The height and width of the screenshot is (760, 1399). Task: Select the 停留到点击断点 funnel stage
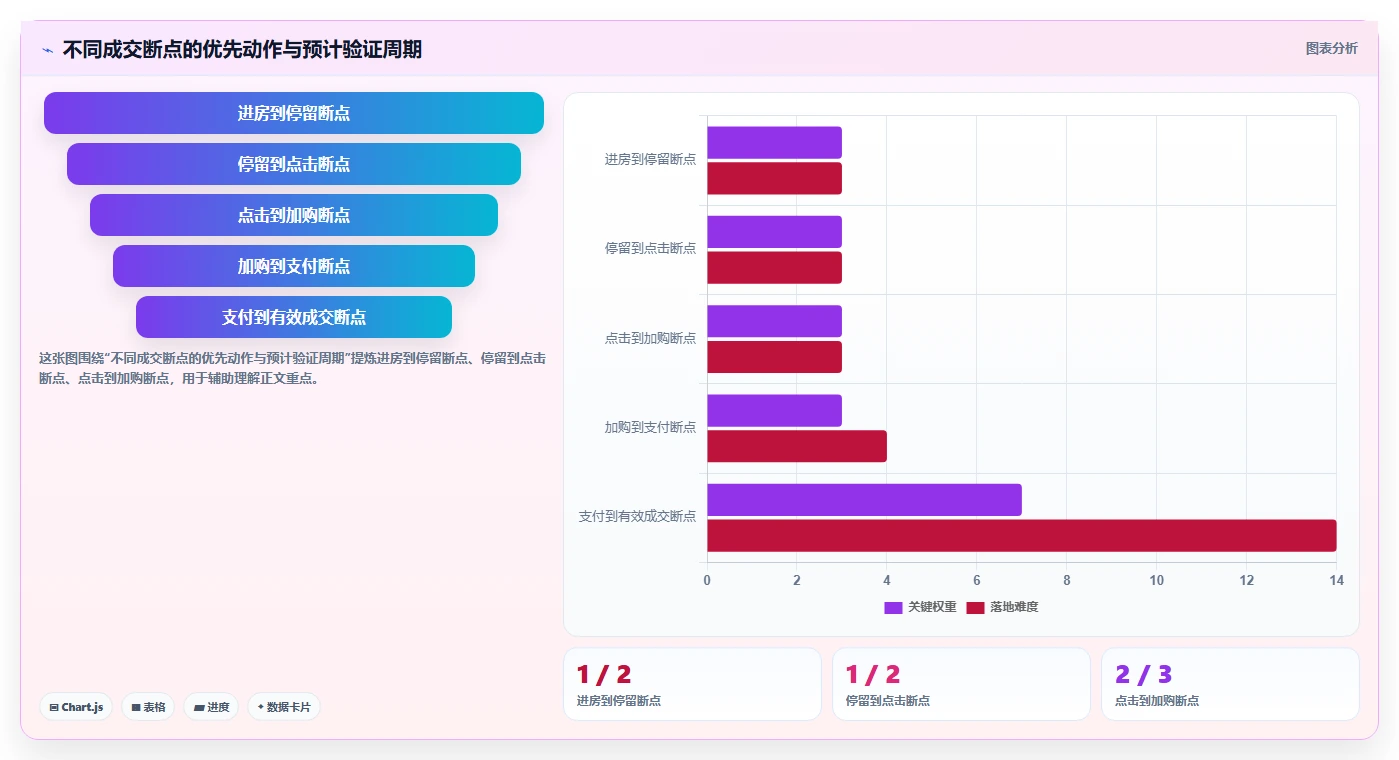pyautogui.click(x=294, y=164)
